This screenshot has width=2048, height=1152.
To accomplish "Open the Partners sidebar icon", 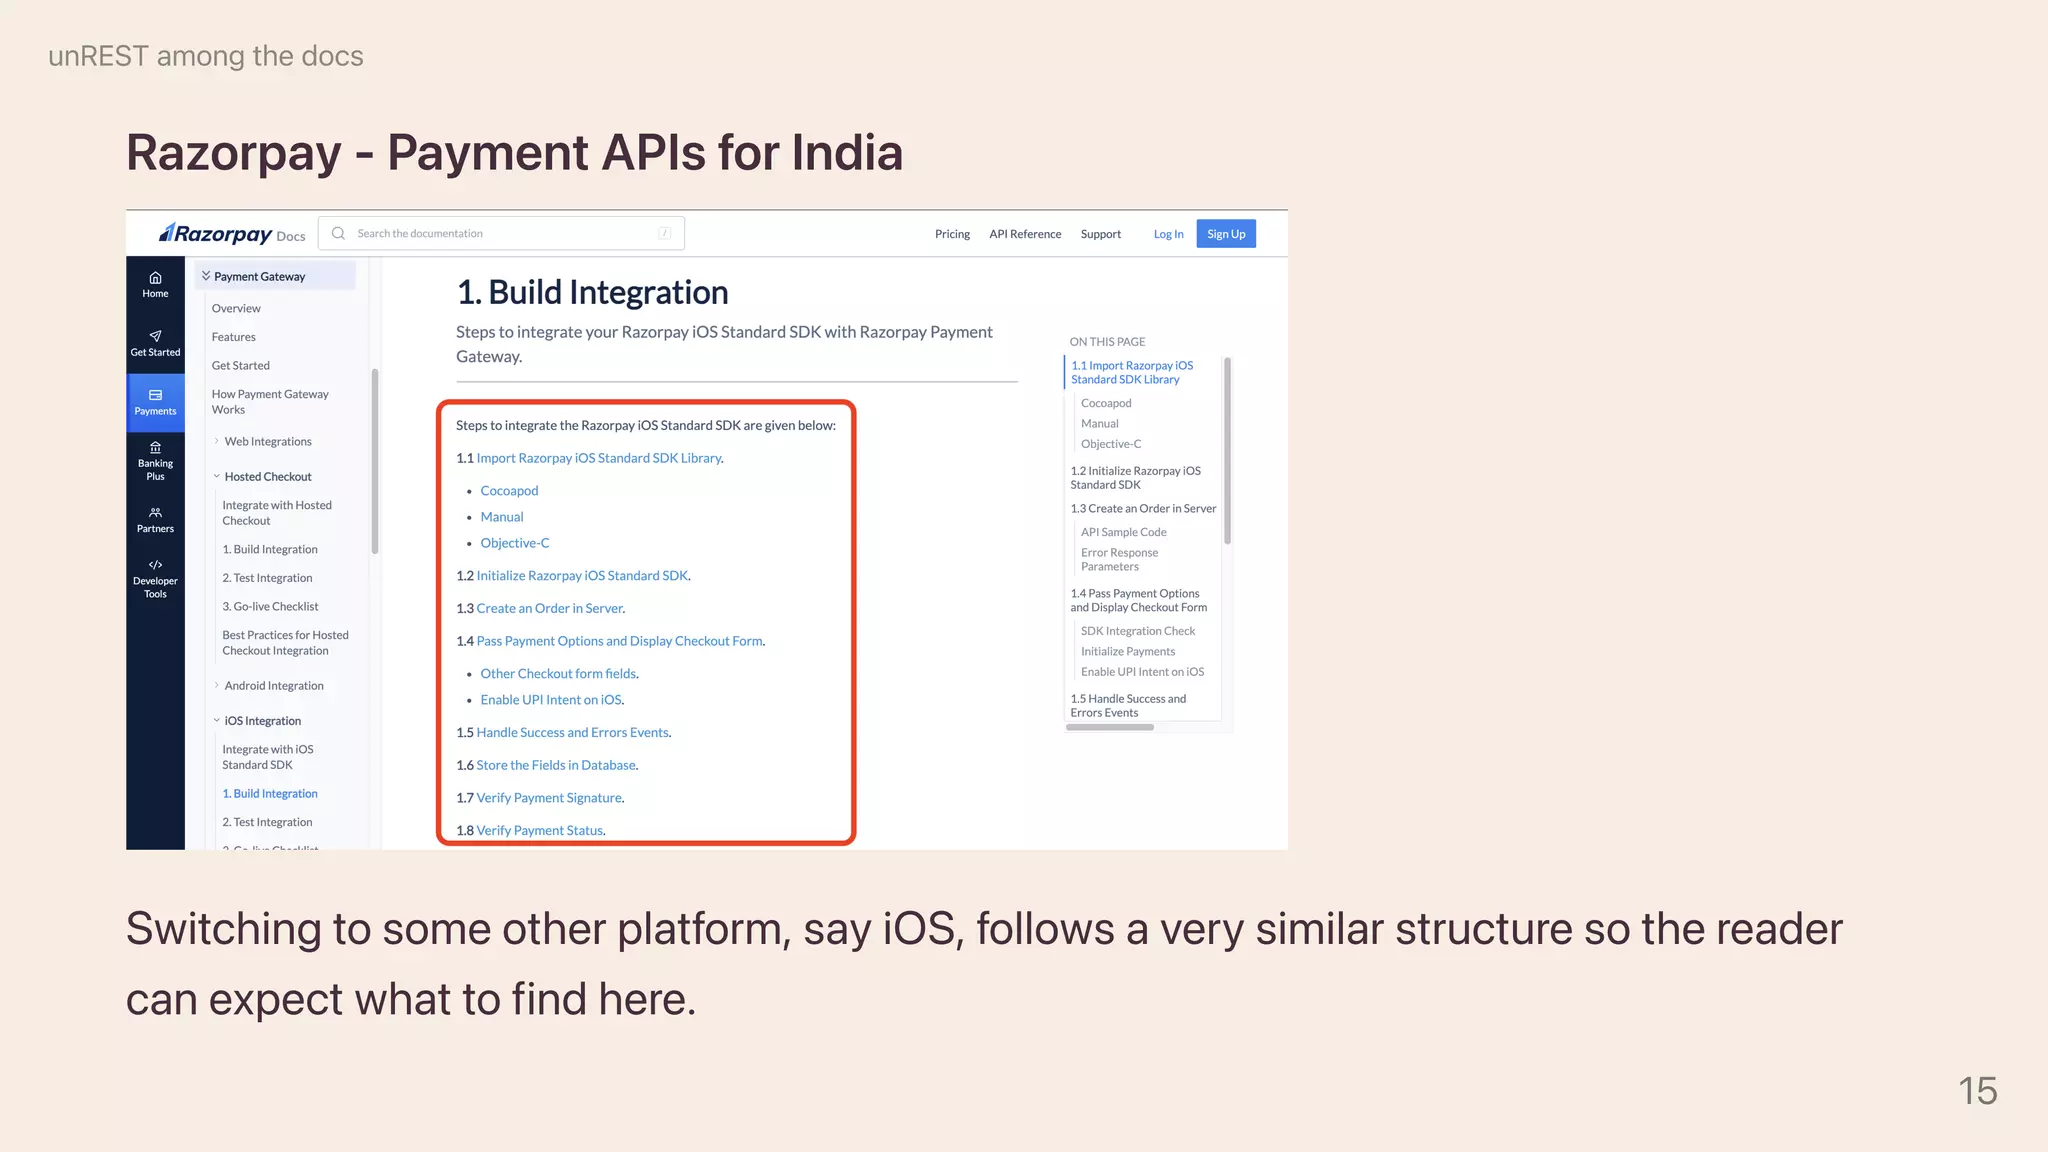I will click(155, 520).
